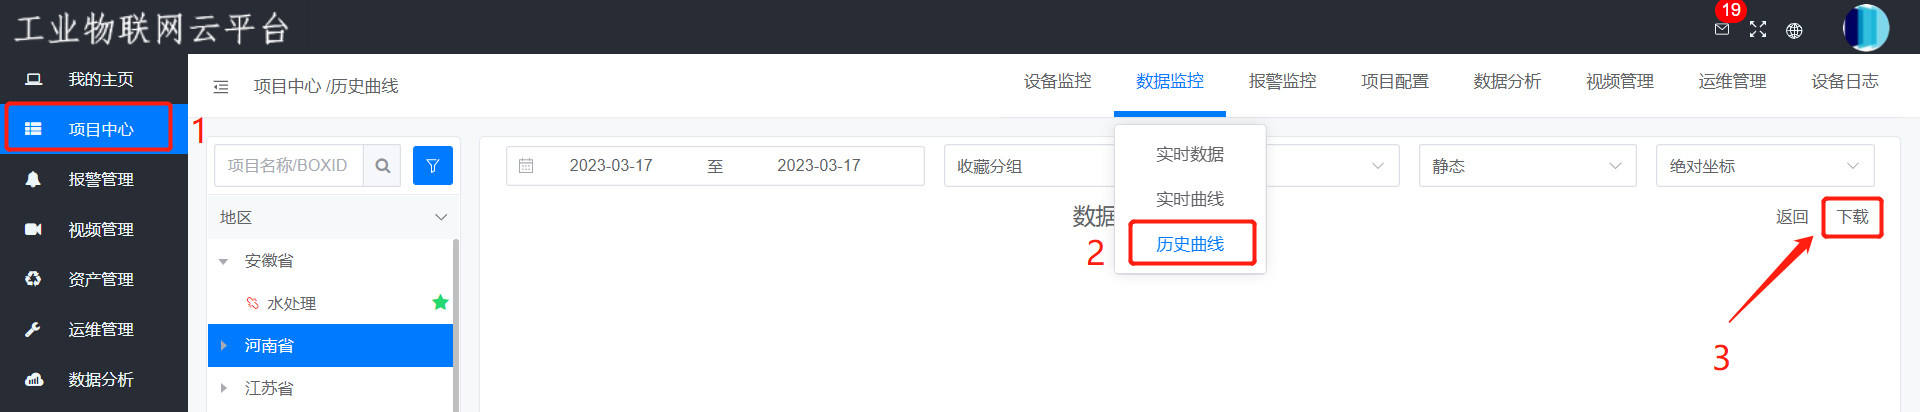
Task: Toggle fullscreen mode icon
Action: 1758,30
